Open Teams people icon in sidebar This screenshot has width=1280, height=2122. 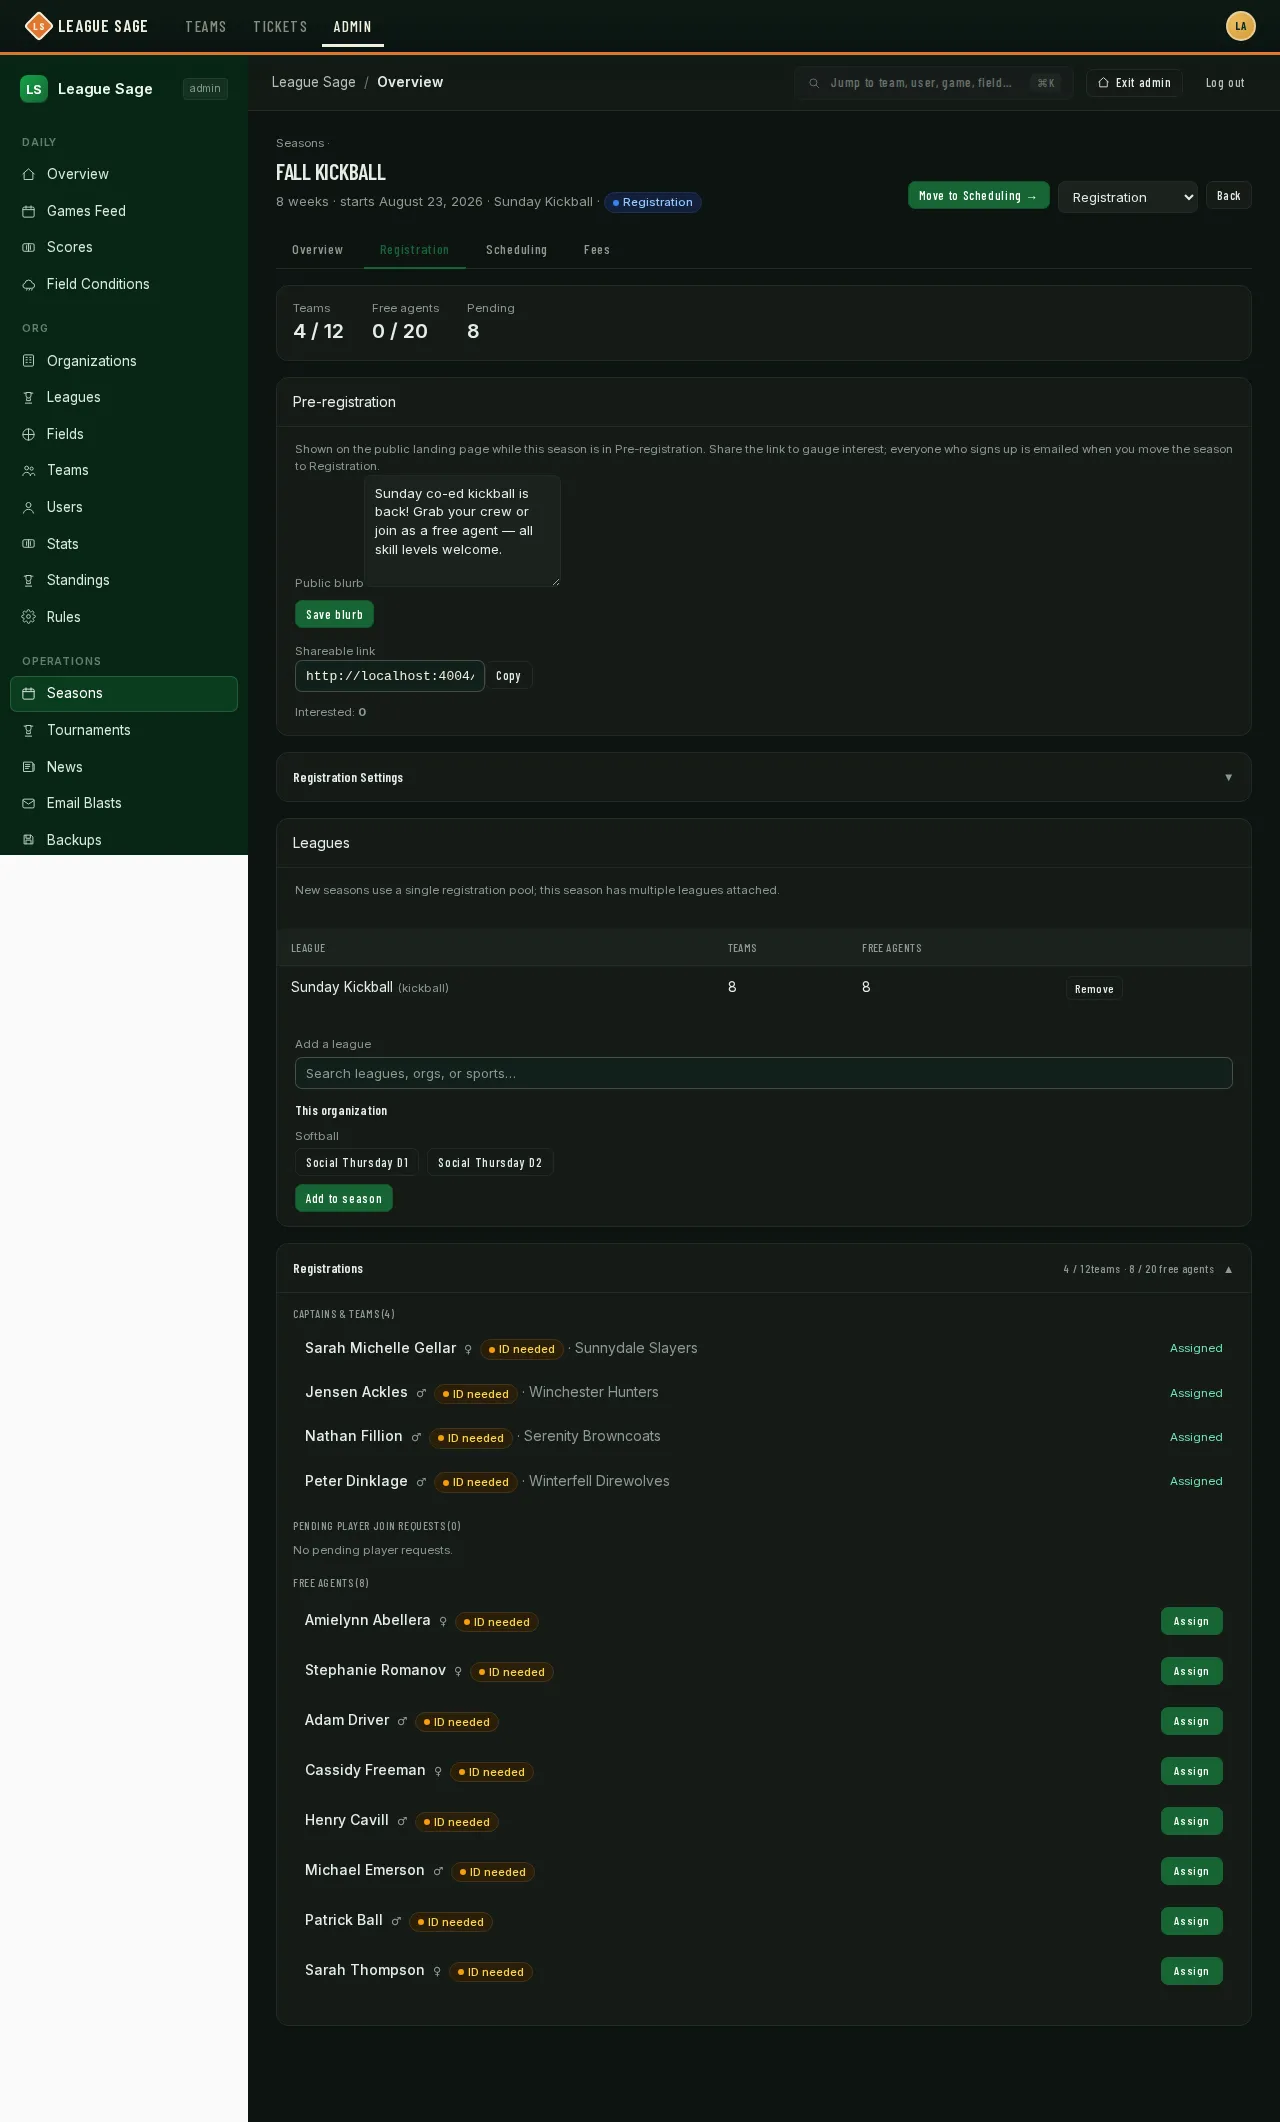pyautogui.click(x=29, y=470)
